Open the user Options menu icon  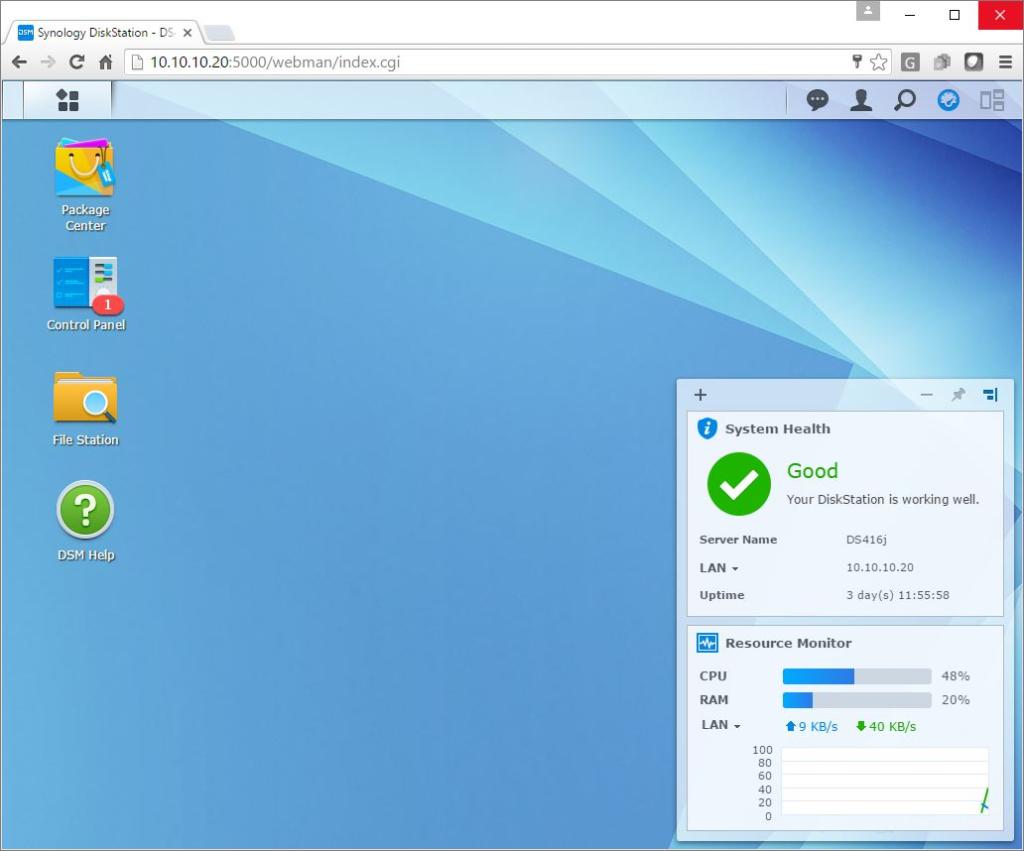[x=861, y=100]
